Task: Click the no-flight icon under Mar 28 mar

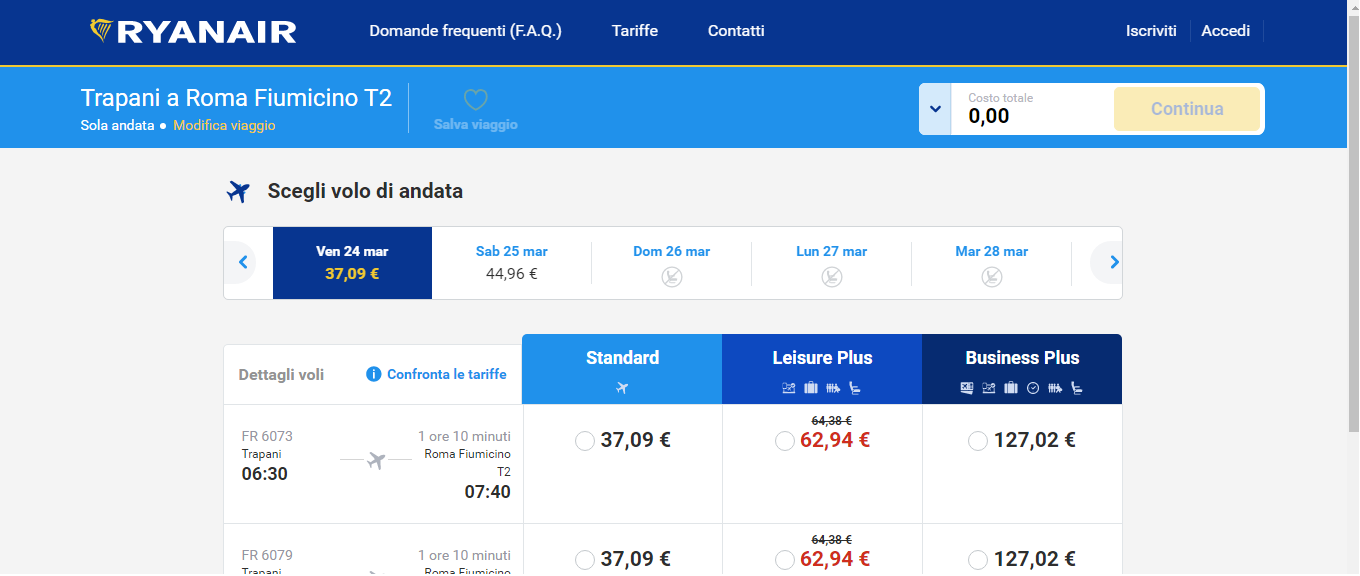Action: (x=992, y=276)
